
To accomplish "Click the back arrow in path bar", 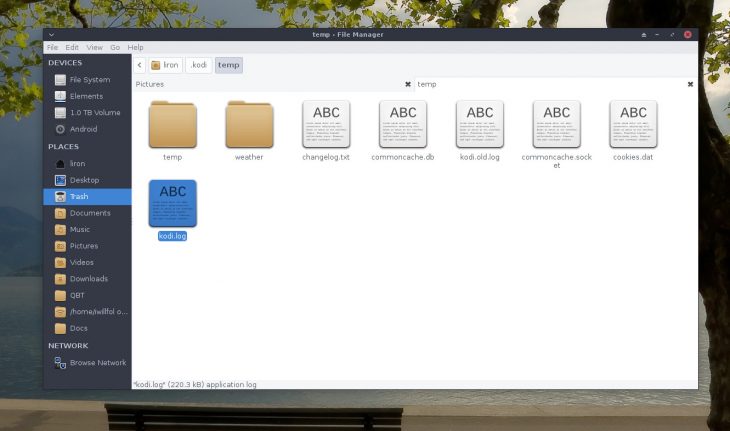I will [140, 65].
